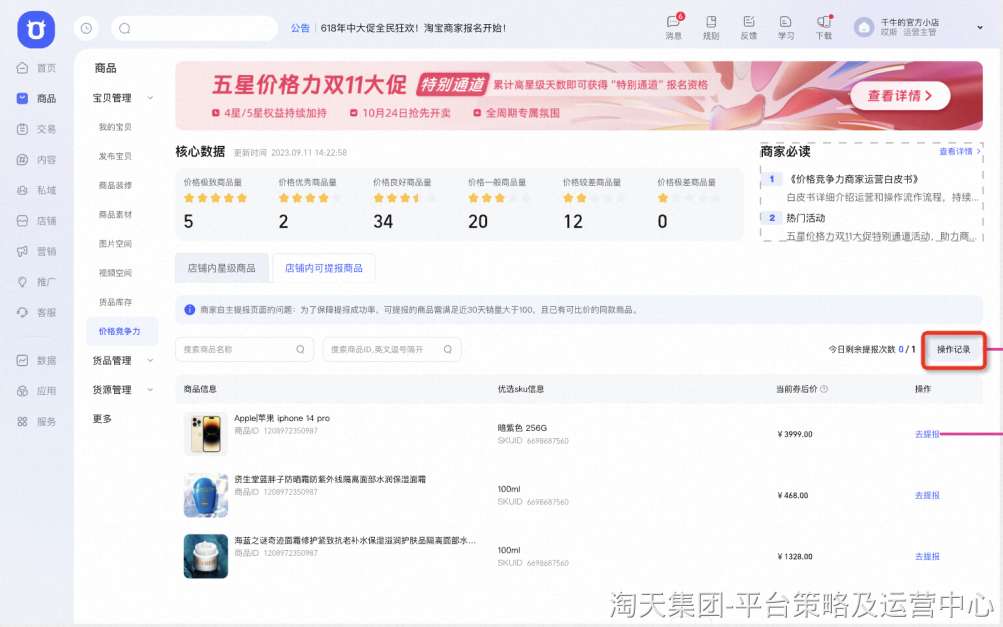The height and width of the screenshot is (627, 1003).
Task: Click the 搜索商品名称 input field
Action: [244, 349]
